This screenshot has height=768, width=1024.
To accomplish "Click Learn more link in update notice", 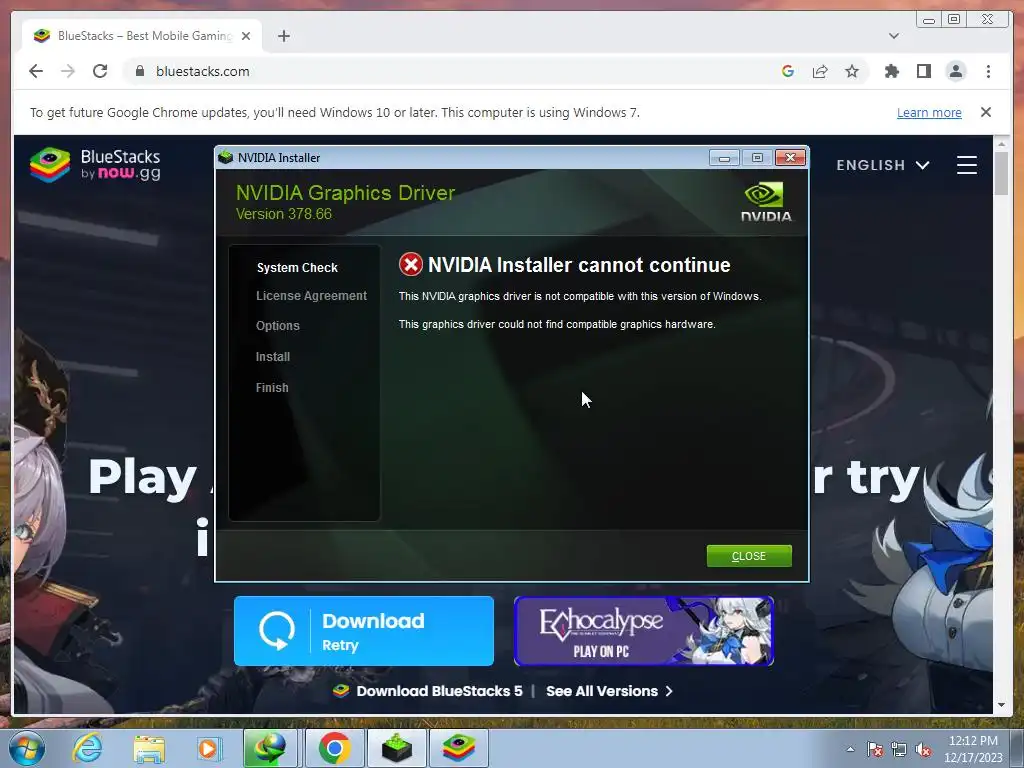I will tap(929, 112).
